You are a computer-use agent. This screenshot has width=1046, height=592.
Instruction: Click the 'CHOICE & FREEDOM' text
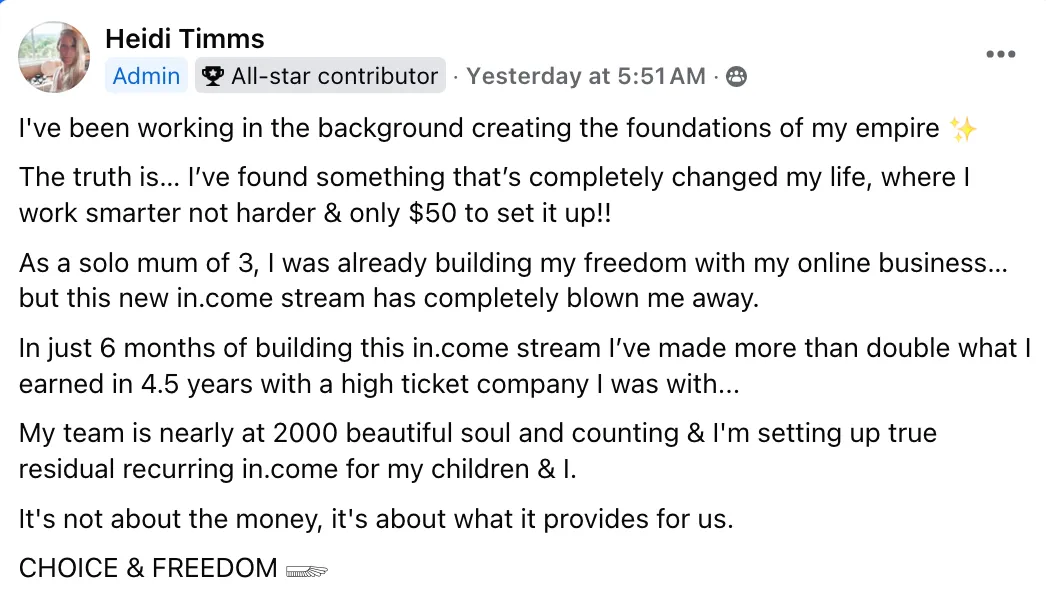[x=148, y=569]
